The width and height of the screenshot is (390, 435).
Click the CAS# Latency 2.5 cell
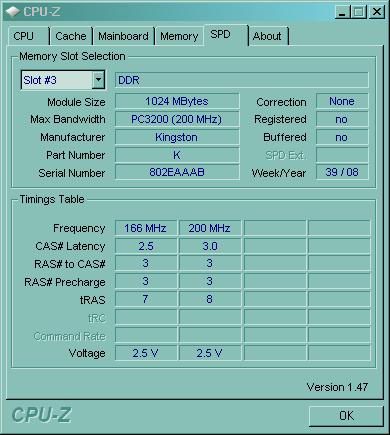146,246
